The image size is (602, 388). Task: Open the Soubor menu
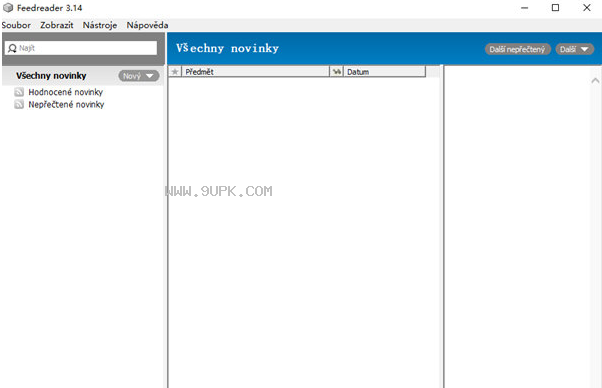[x=16, y=25]
